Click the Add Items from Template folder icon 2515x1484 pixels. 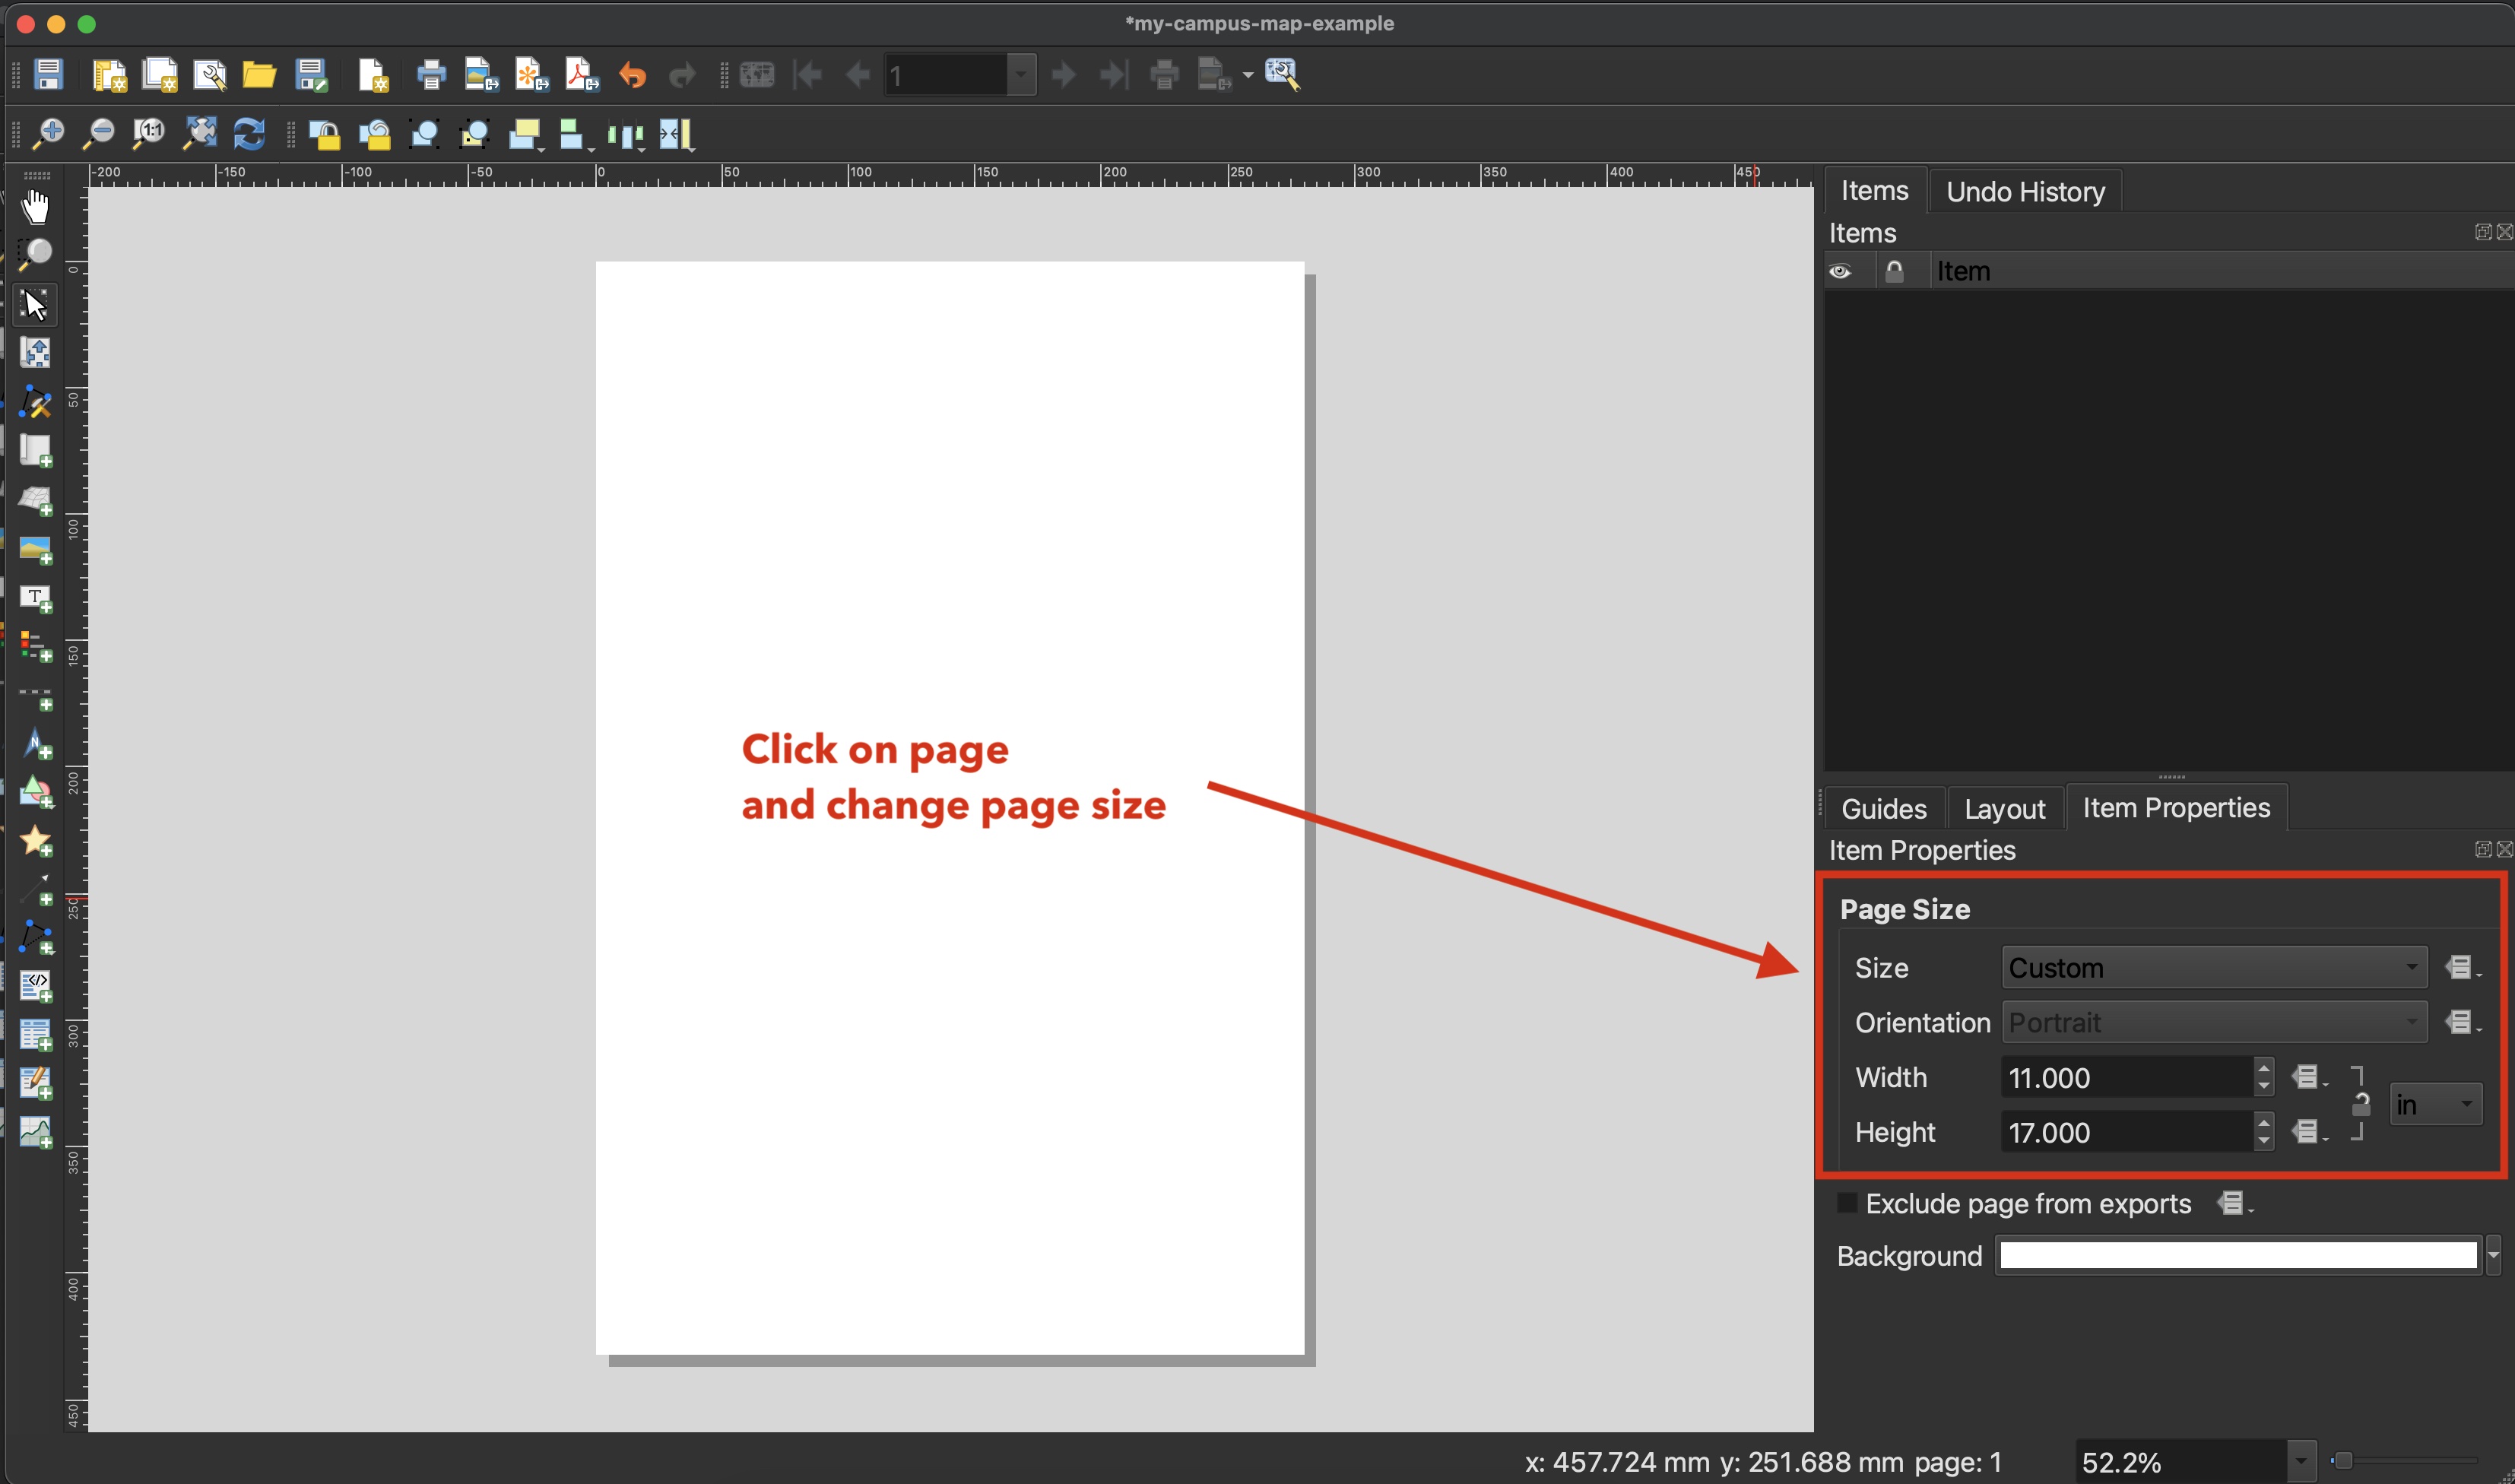tap(259, 75)
